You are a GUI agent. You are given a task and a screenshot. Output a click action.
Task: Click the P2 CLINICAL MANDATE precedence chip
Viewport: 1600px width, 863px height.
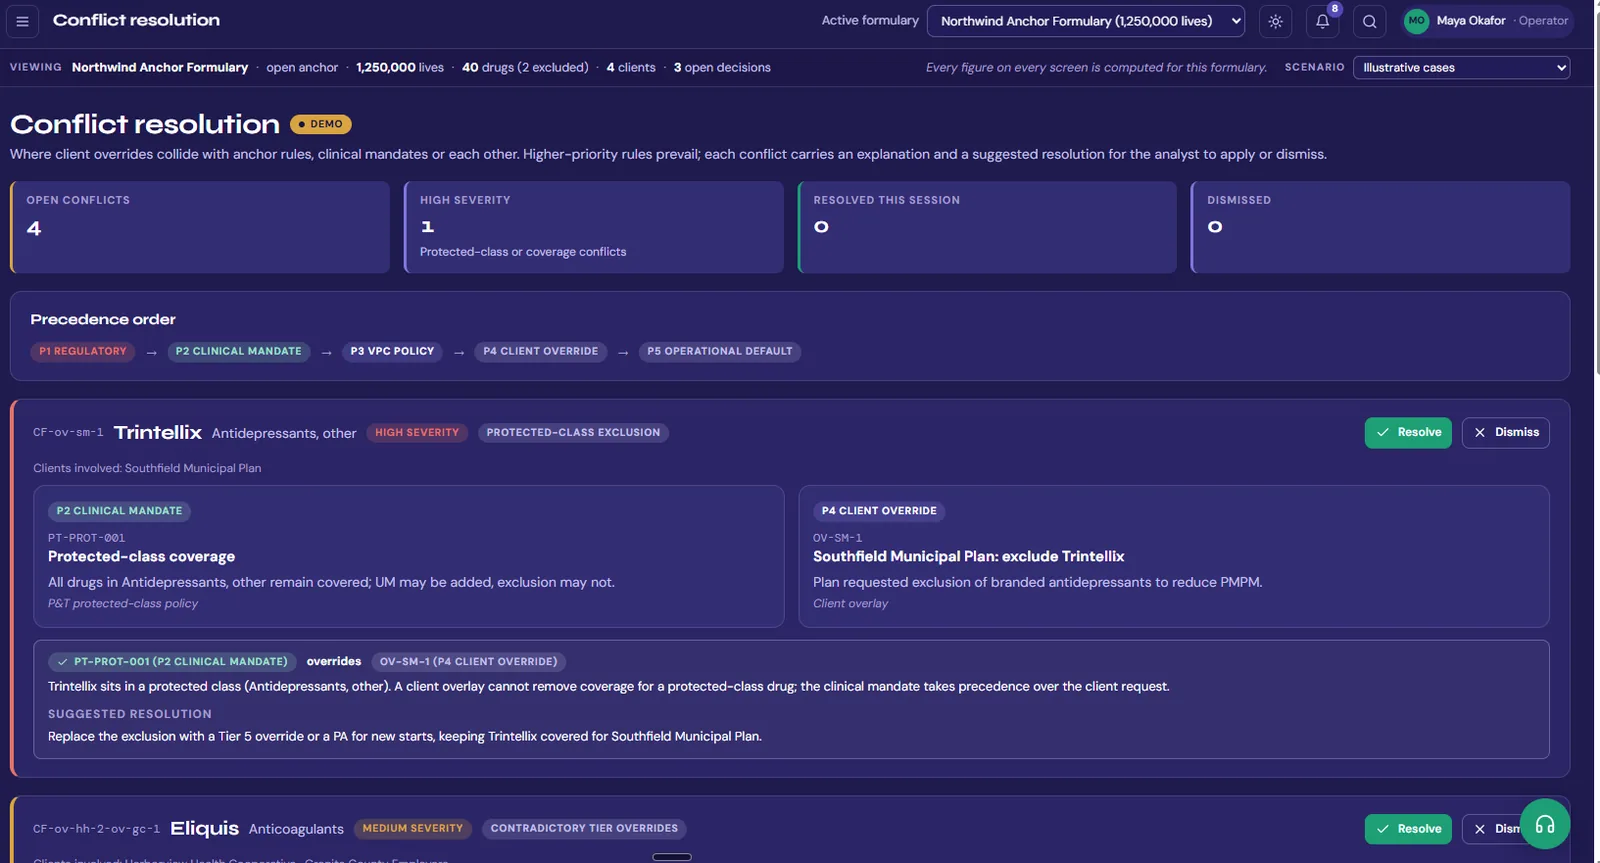click(x=238, y=351)
